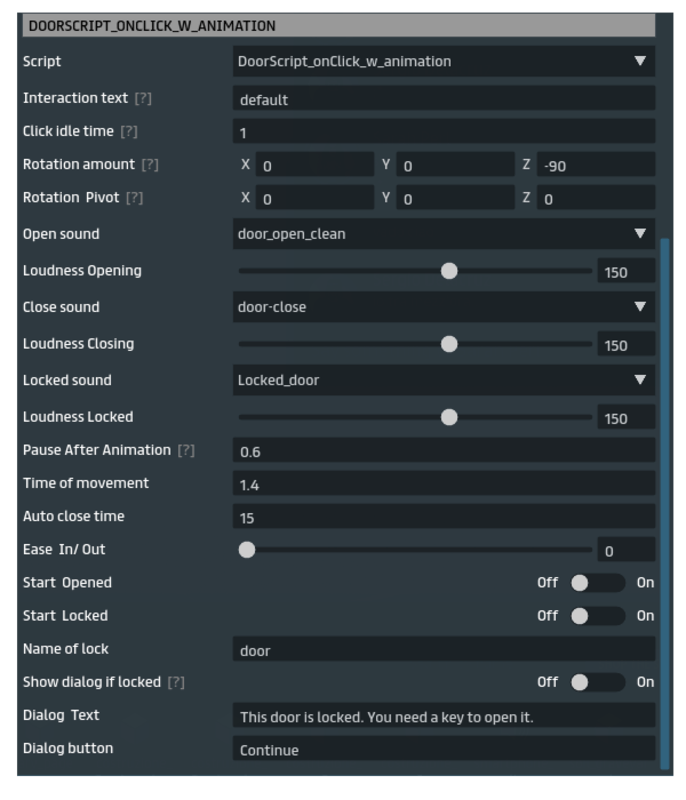Image resolution: width=686 pixels, height=800 pixels.
Task: Expand the Locked sound dropdown
Action: pyautogui.click(x=443, y=380)
